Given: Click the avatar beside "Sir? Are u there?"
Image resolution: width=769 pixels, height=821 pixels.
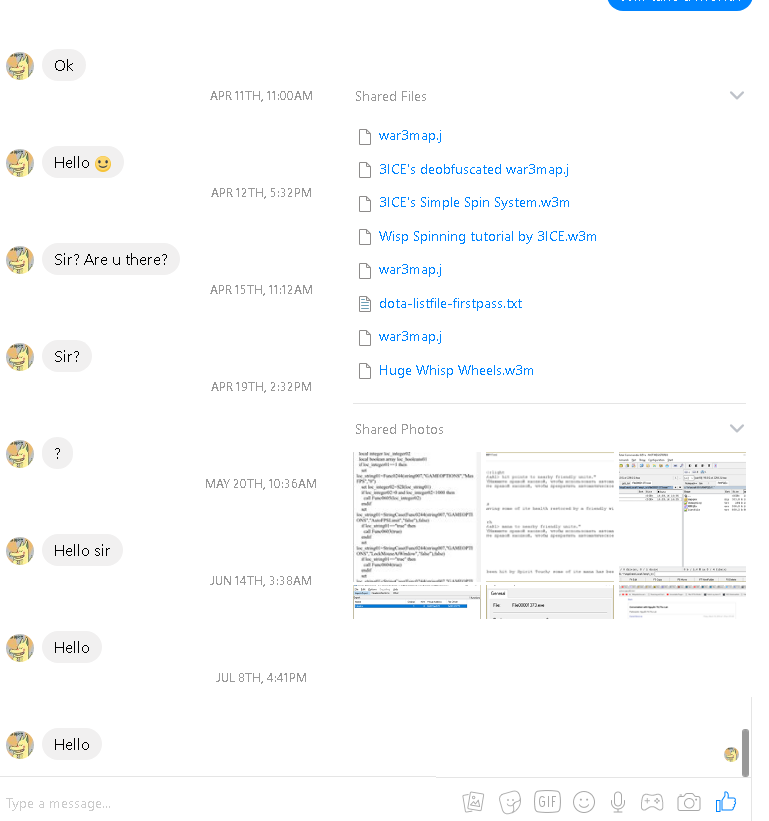Looking at the screenshot, I should point(20,260).
